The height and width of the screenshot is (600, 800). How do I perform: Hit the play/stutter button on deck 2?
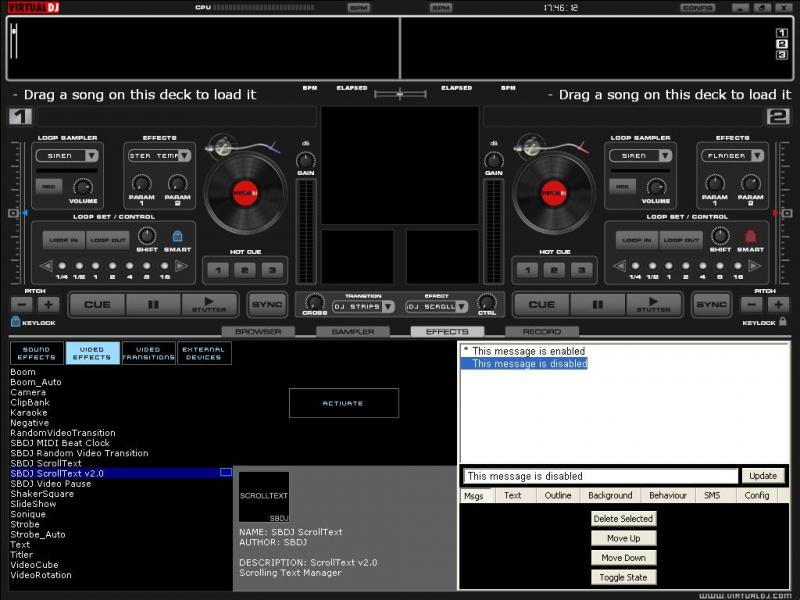click(x=654, y=305)
